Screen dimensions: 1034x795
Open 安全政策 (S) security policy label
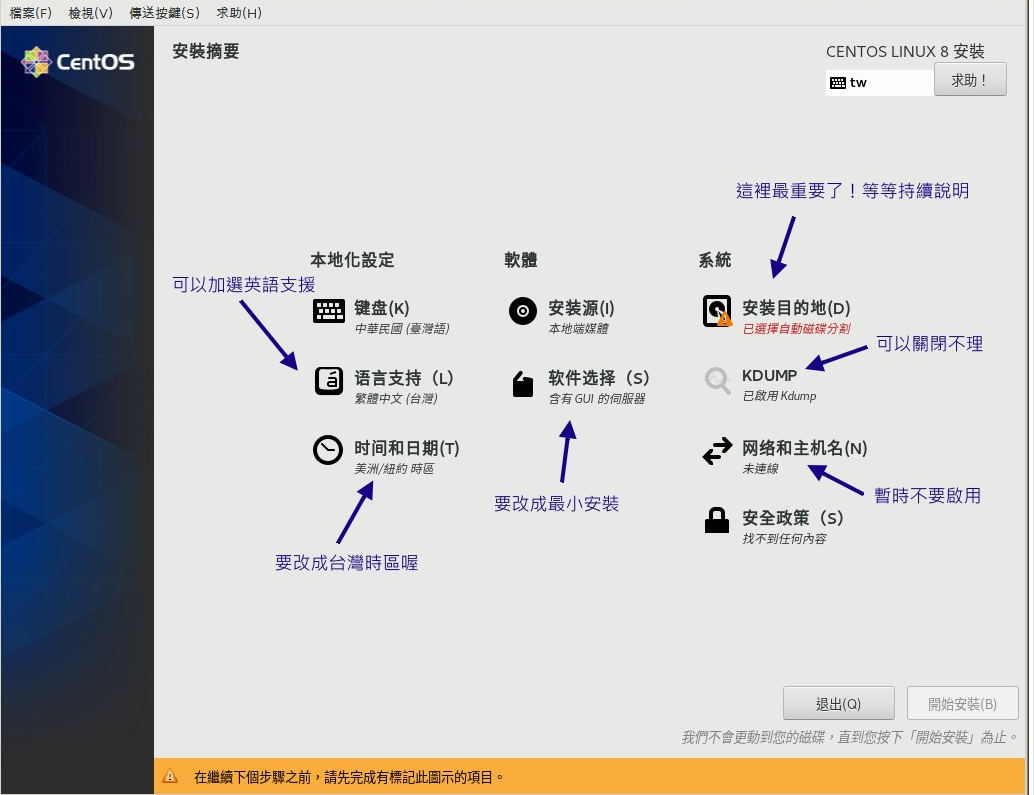click(x=793, y=517)
